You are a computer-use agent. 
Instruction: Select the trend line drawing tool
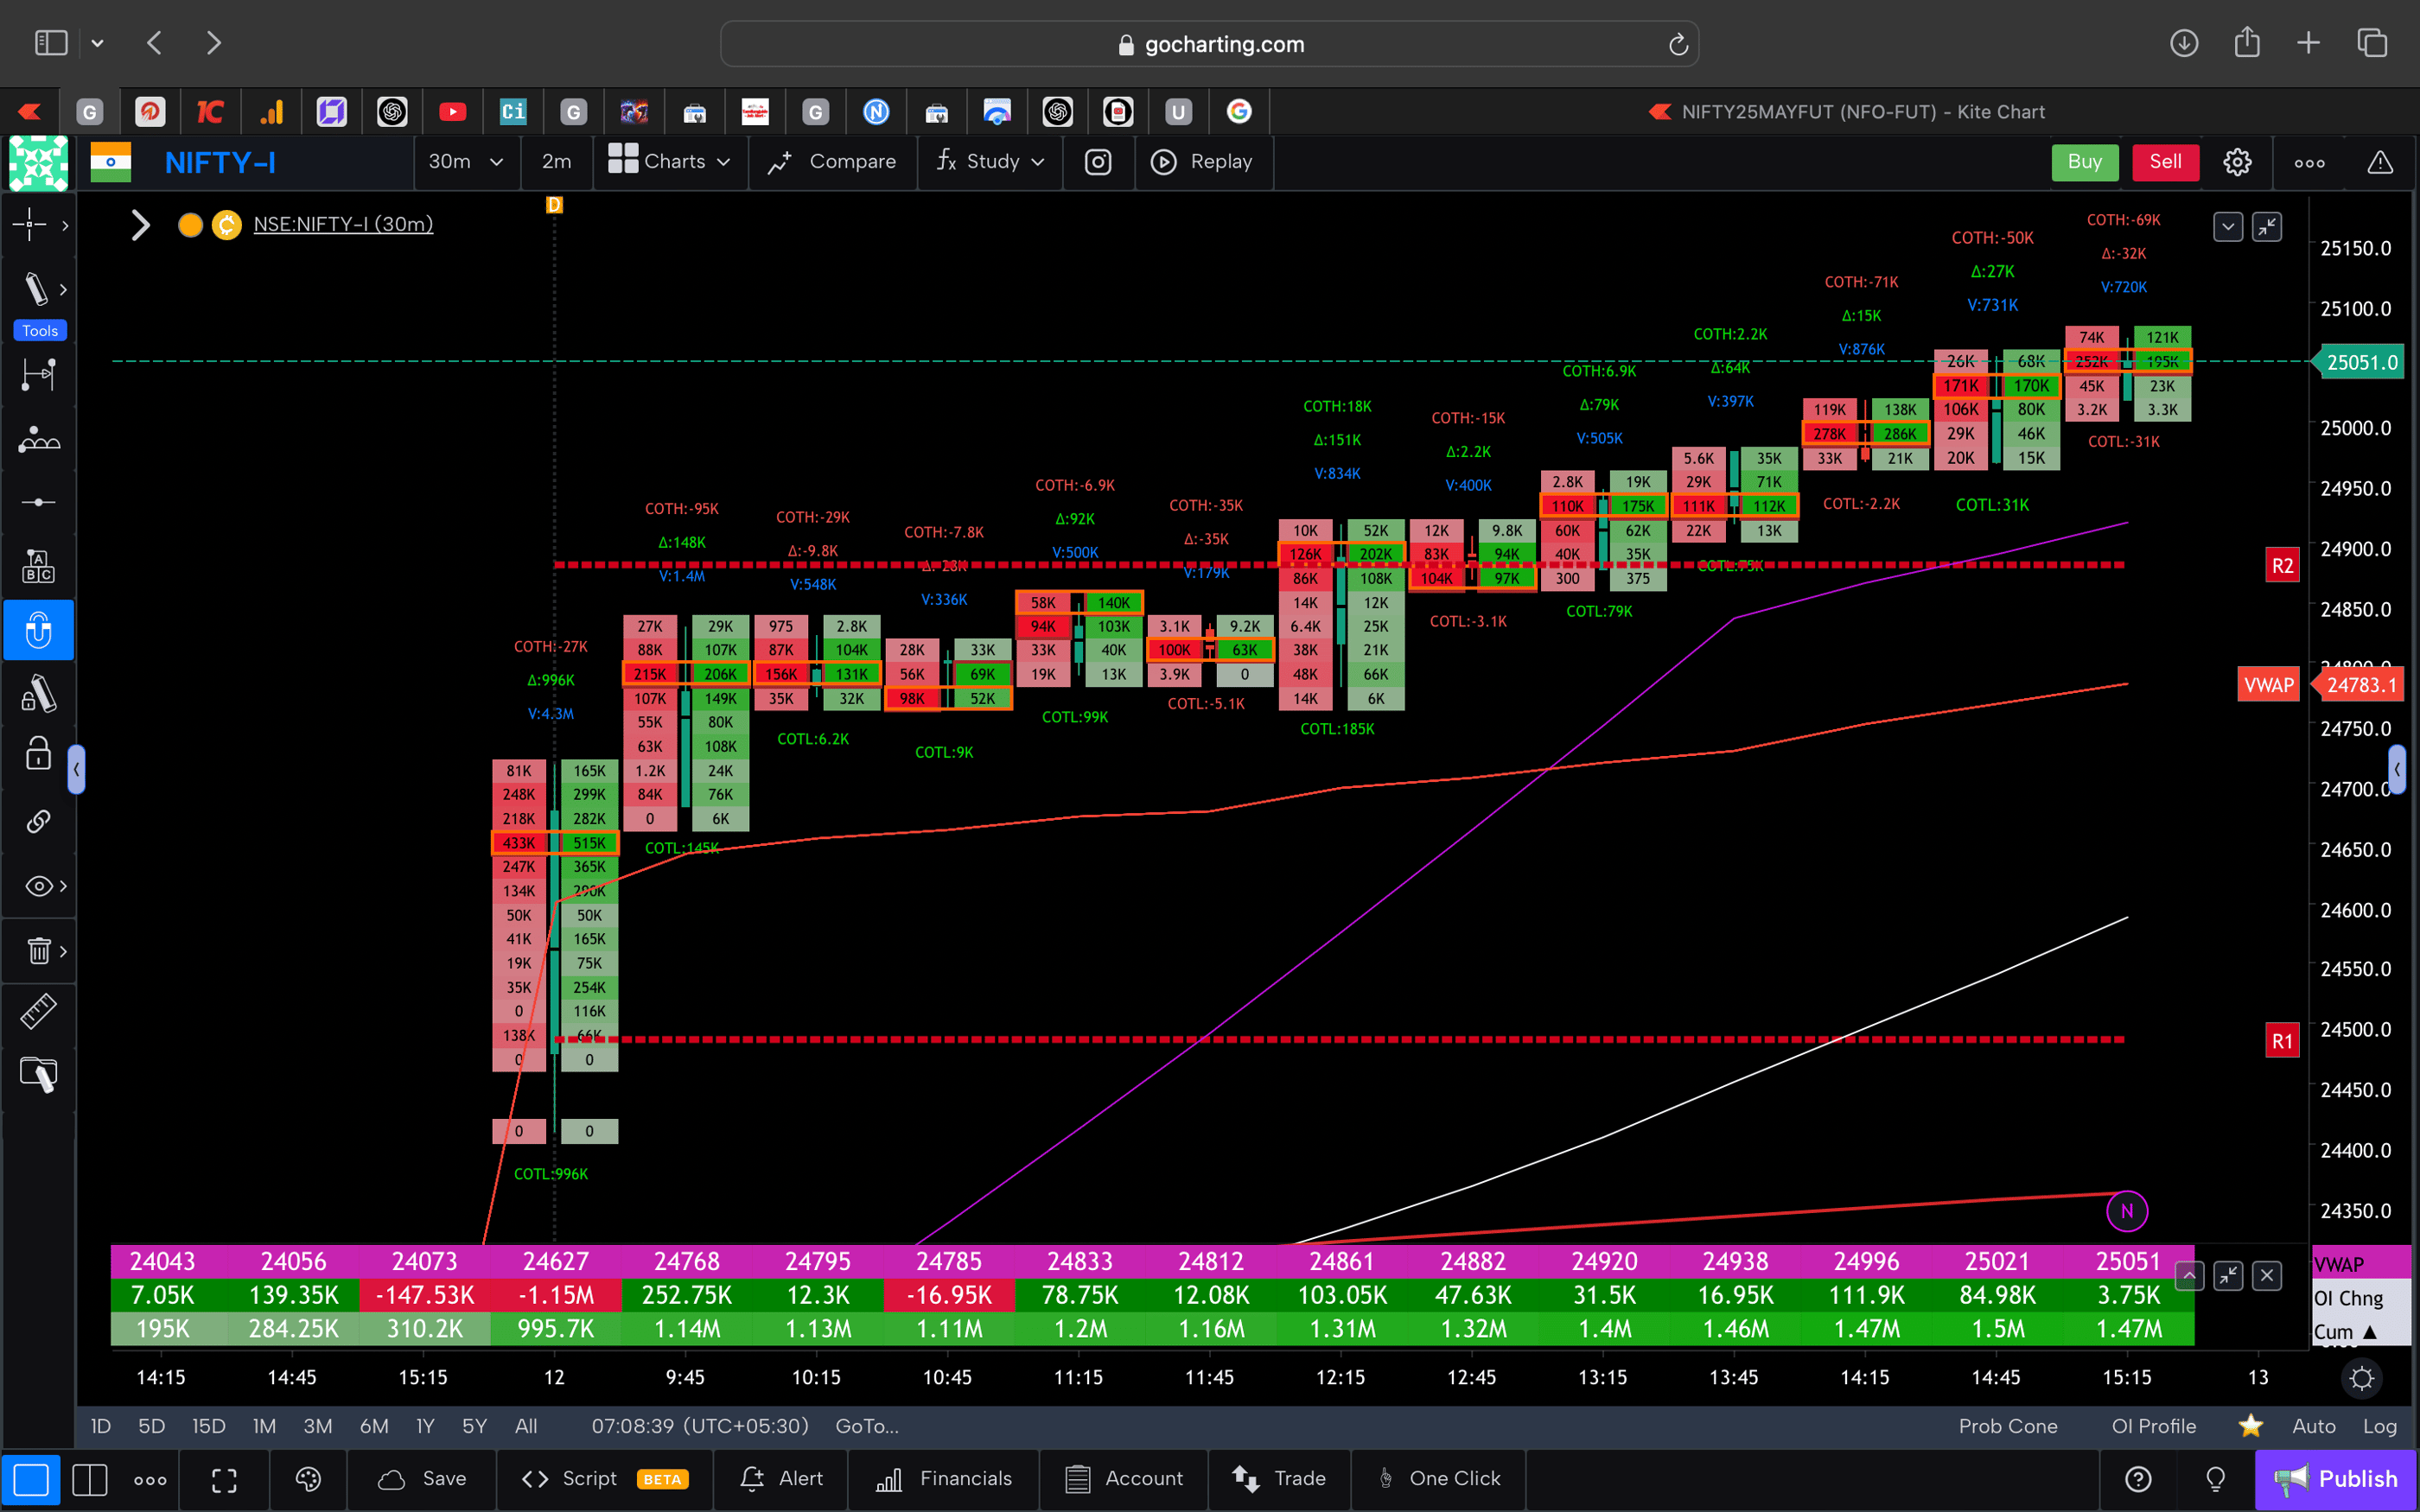point(37,288)
